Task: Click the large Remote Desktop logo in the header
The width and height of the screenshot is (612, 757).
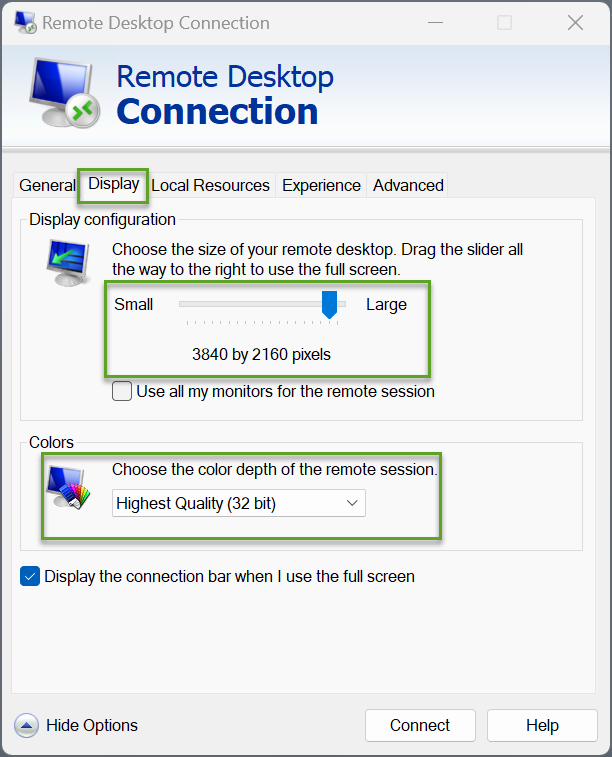Action: click(x=62, y=93)
